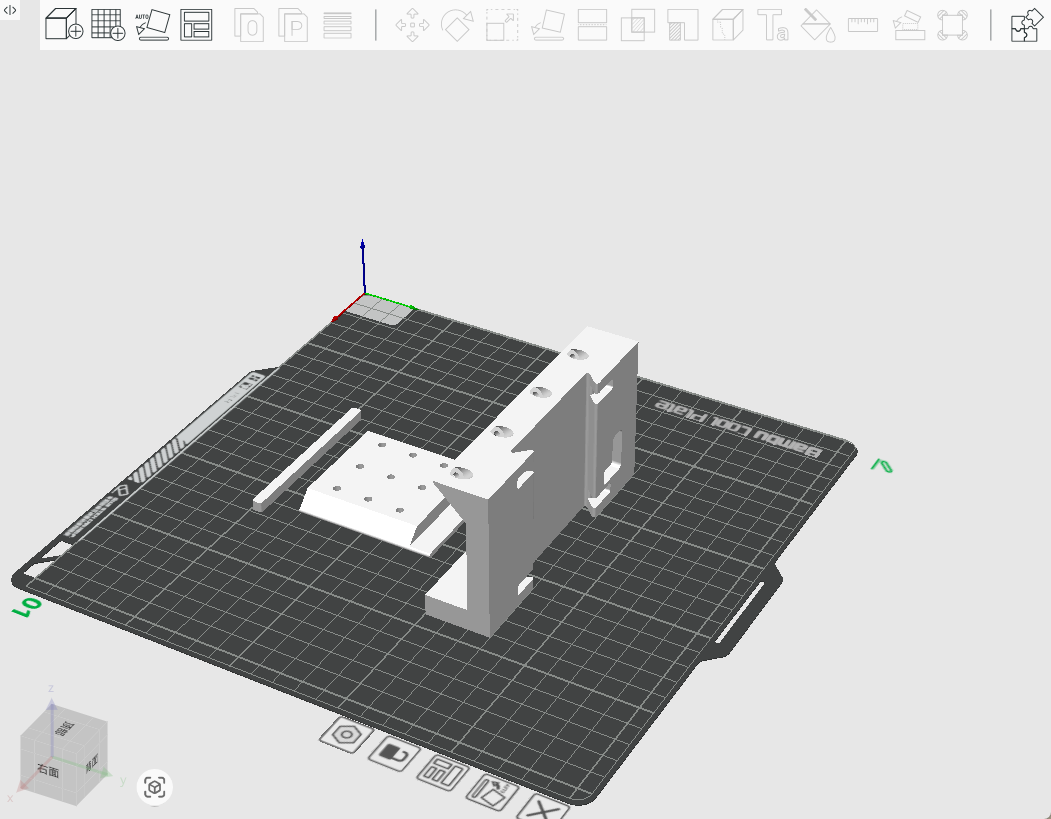Screen dimensions: 1051x819
Task: Run Auto orient from the toolbar
Action: [152, 25]
